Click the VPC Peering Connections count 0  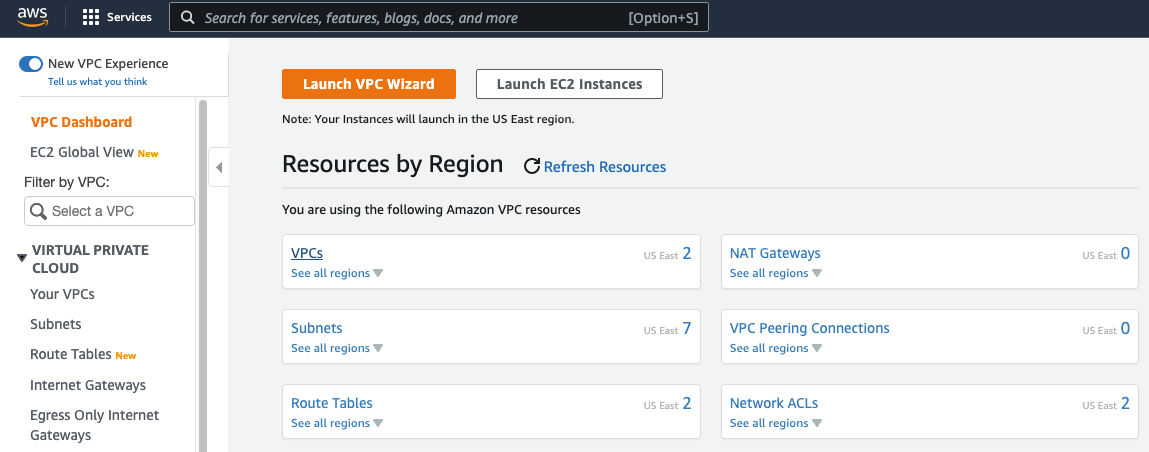point(1126,328)
